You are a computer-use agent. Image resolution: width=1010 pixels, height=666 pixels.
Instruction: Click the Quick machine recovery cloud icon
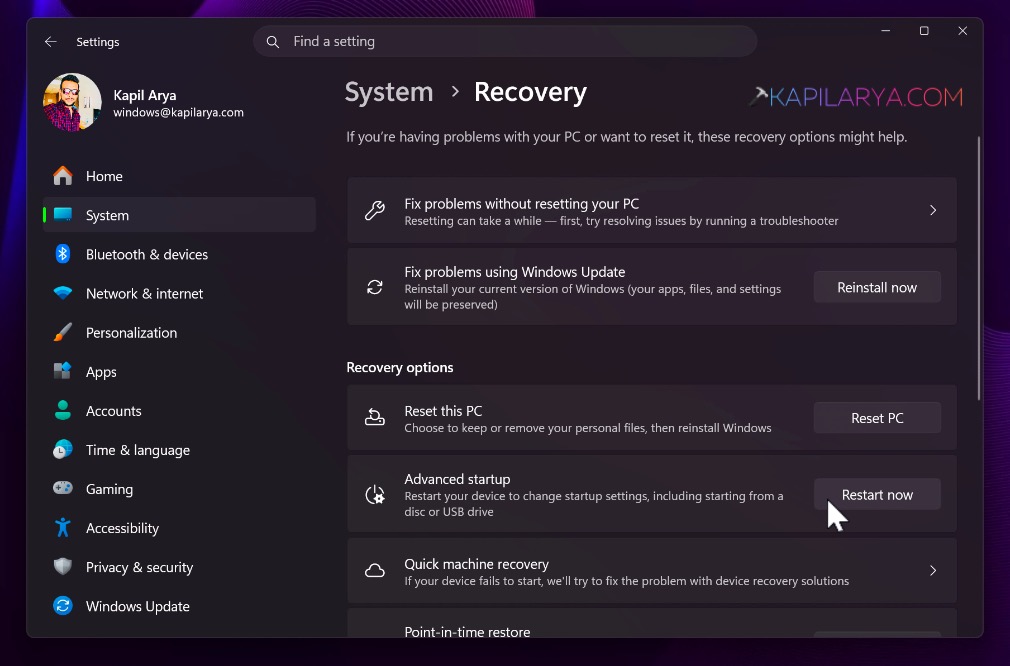click(x=375, y=571)
